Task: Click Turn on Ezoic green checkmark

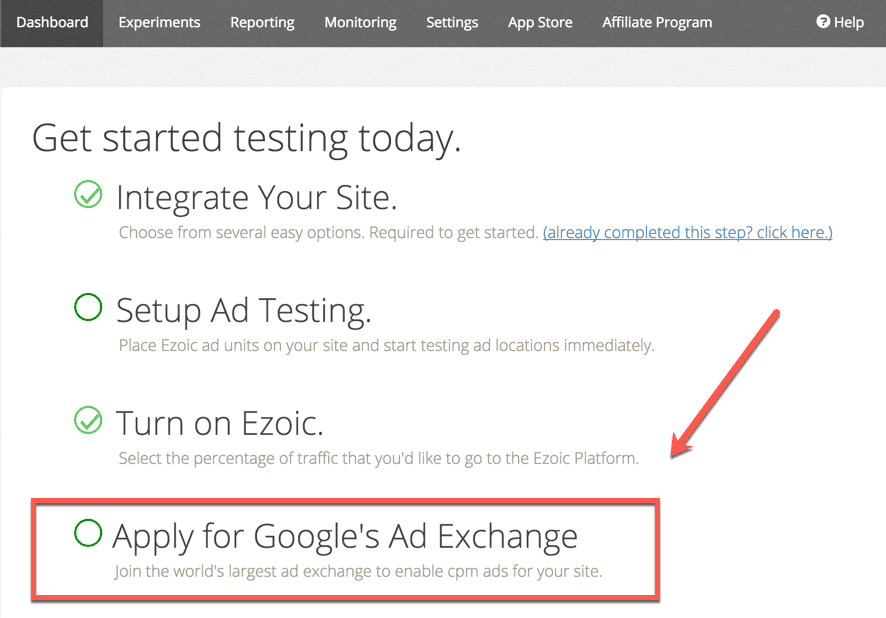Action: pyautogui.click(x=88, y=421)
